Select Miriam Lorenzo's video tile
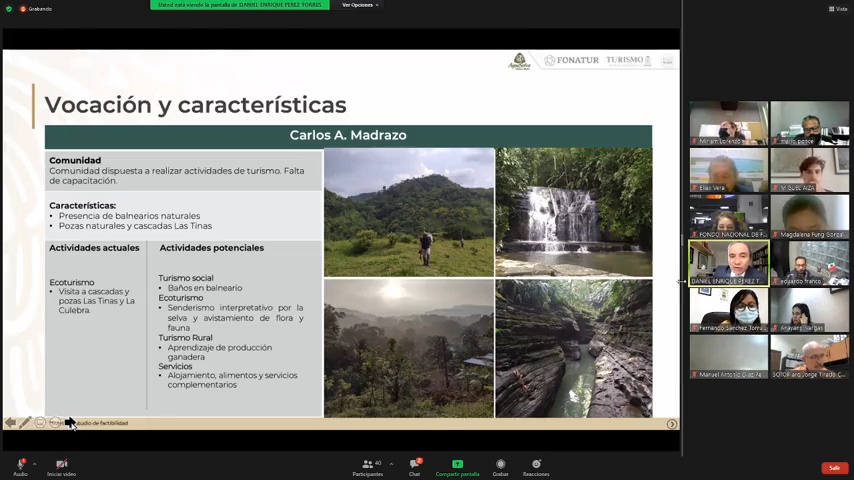Screen dimensions: 854x480 coord(729,123)
